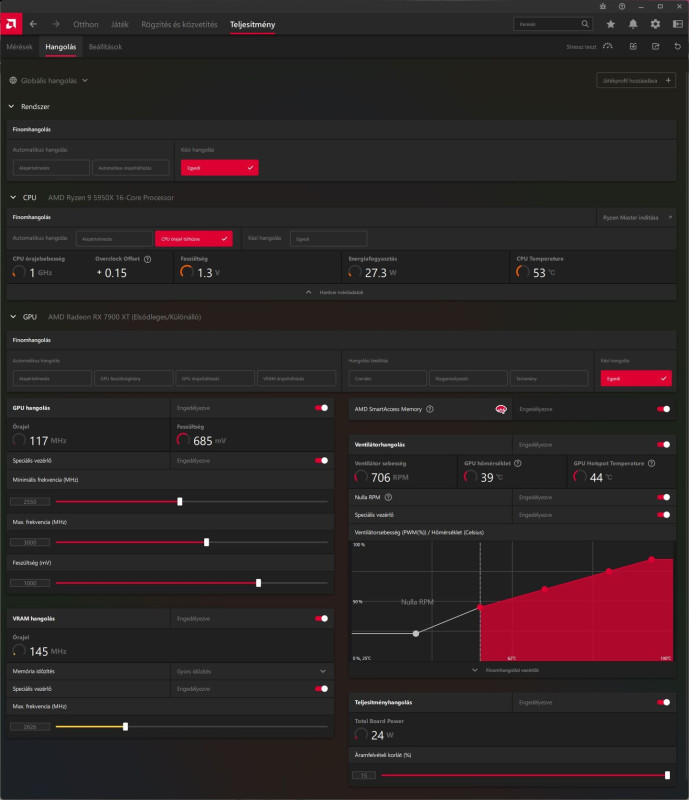This screenshot has height=800, width=689.
Task: Open notifications bell
Action: [633, 24]
